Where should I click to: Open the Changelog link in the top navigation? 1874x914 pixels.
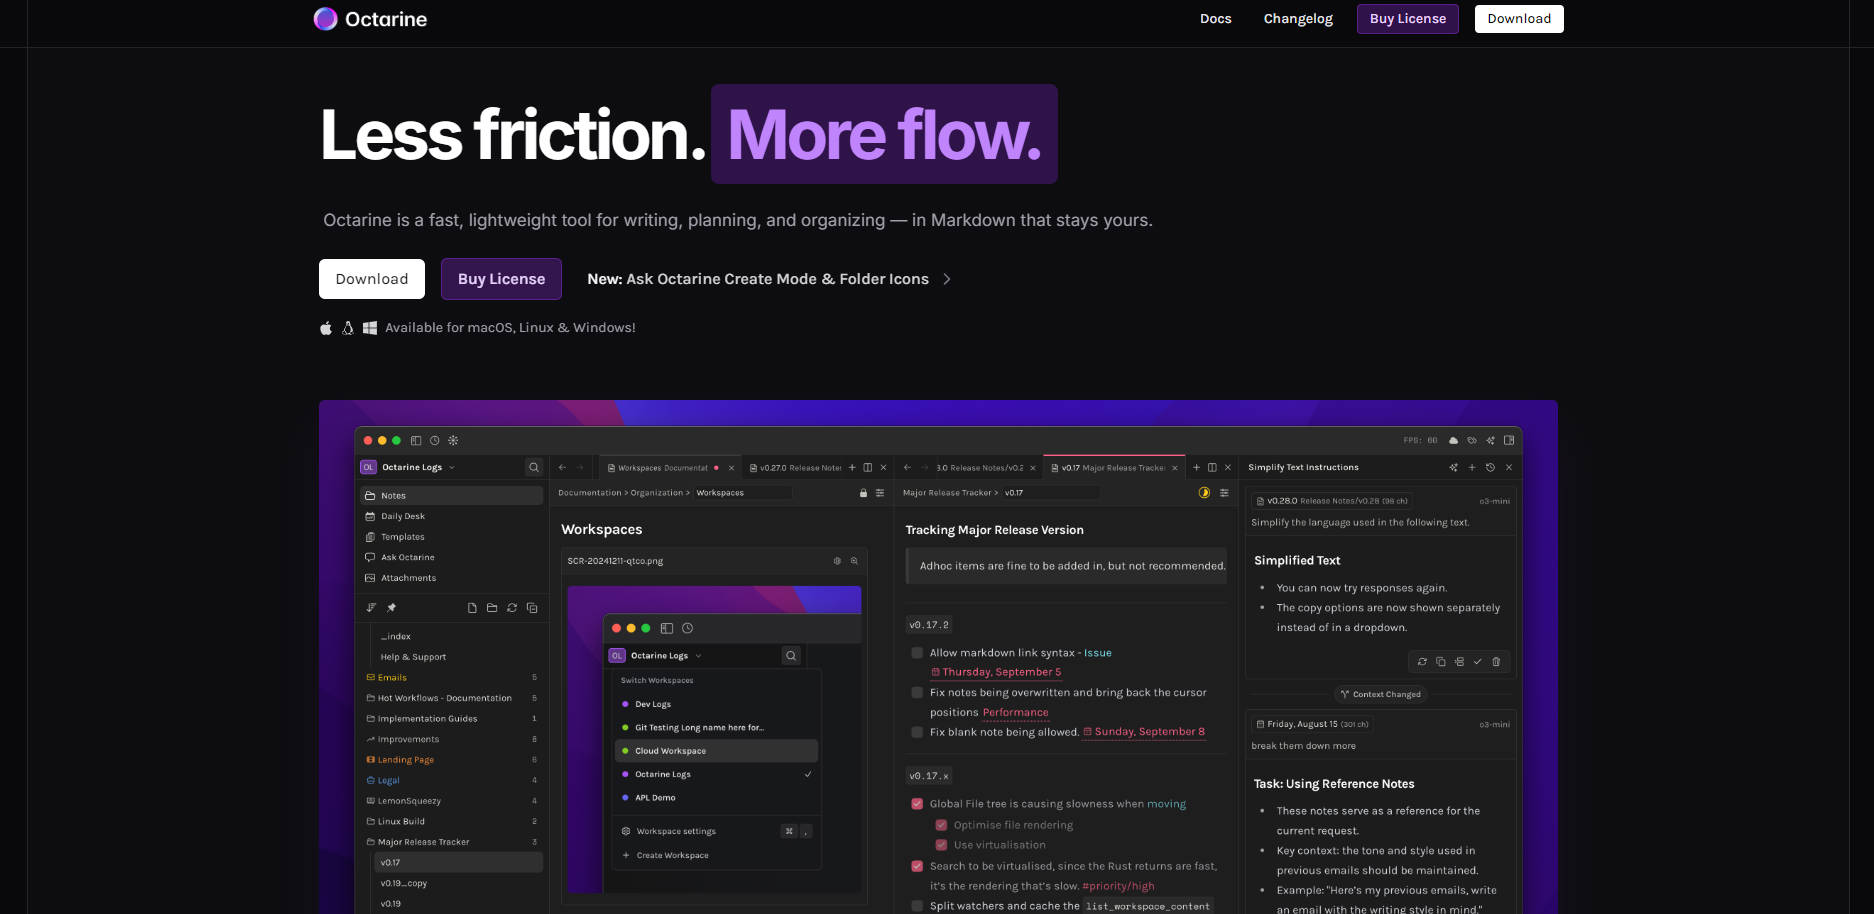(x=1297, y=19)
